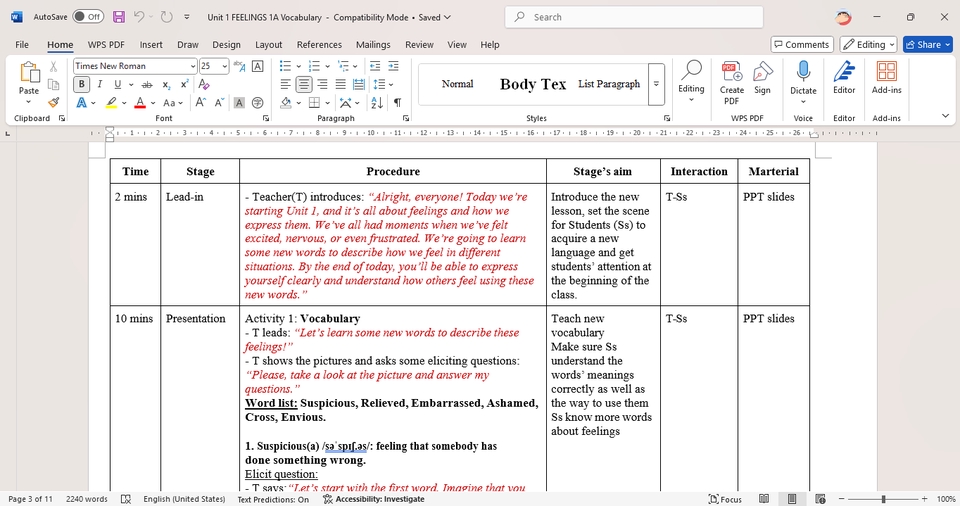Apply the List Paragraph style

609,84
